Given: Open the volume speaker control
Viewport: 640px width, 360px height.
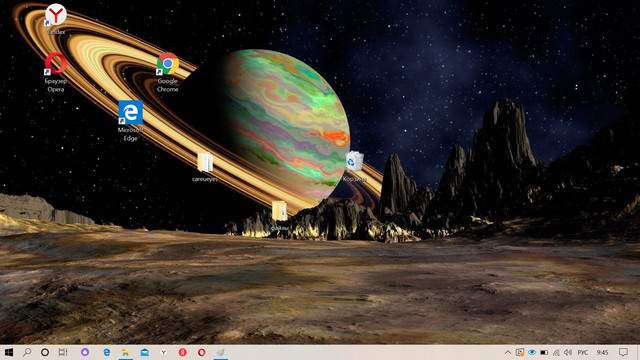Looking at the screenshot, I should click(568, 352).
